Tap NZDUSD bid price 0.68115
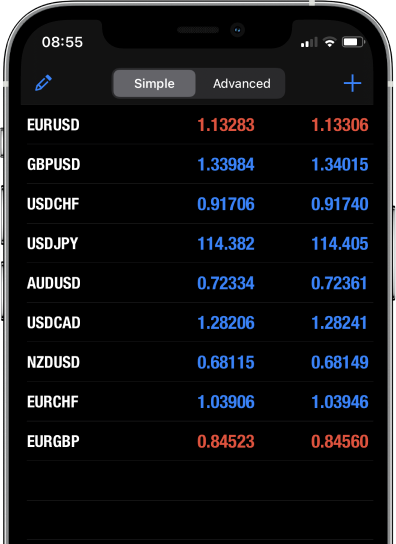Screen dimensions: 396x544 click(226, 362)
